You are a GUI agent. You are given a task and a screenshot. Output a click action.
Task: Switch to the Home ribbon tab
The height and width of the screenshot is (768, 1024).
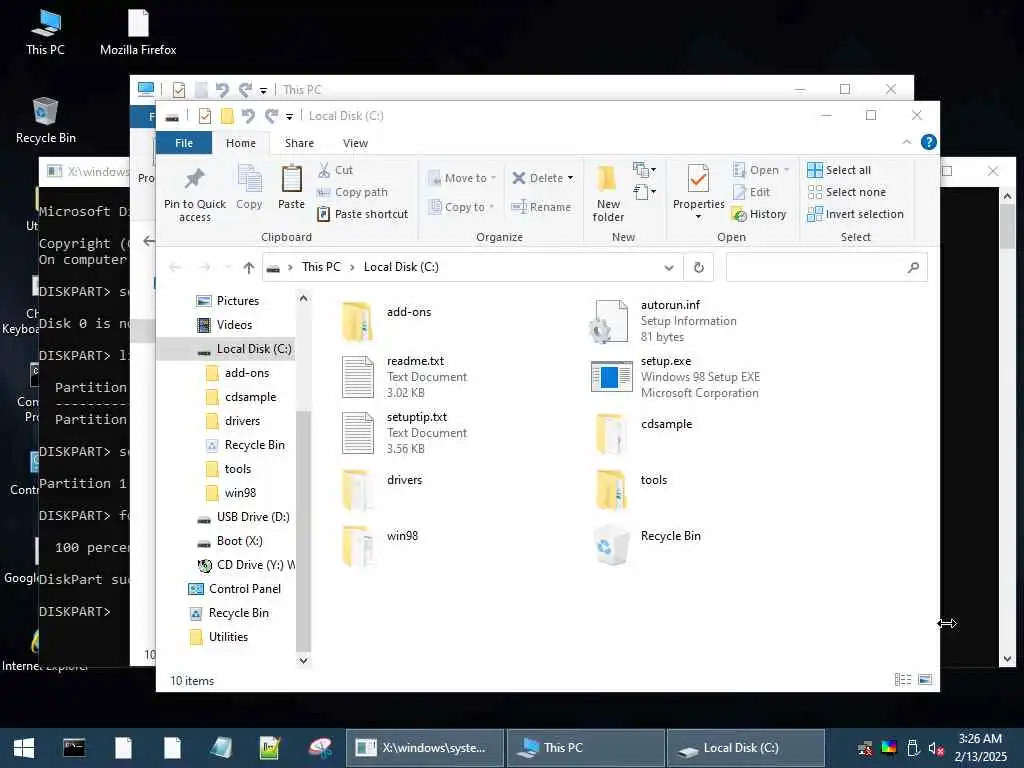(241, 143)
